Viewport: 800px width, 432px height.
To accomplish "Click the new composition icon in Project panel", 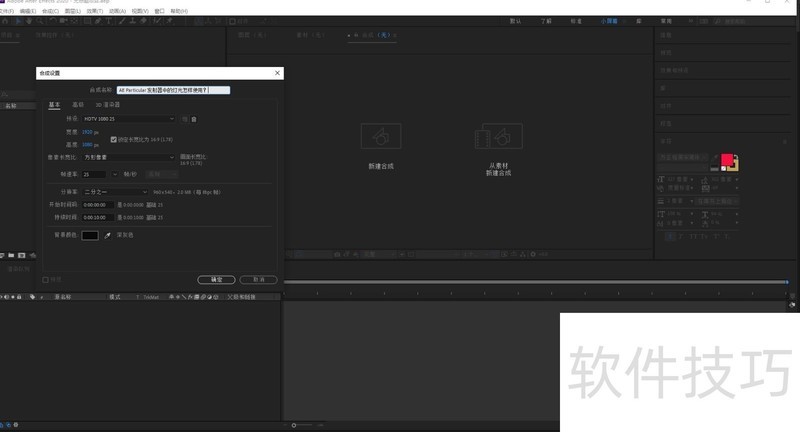I will [21, 255].
